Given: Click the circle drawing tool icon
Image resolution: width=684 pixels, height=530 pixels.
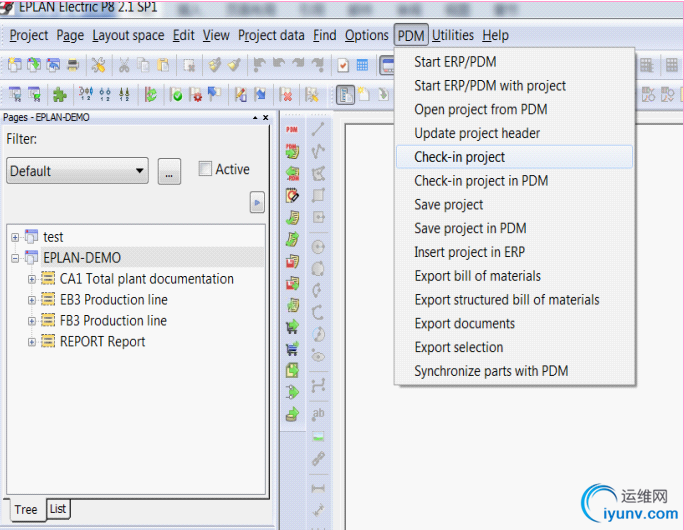Looking at the screenshot, I should pos(318,247).
